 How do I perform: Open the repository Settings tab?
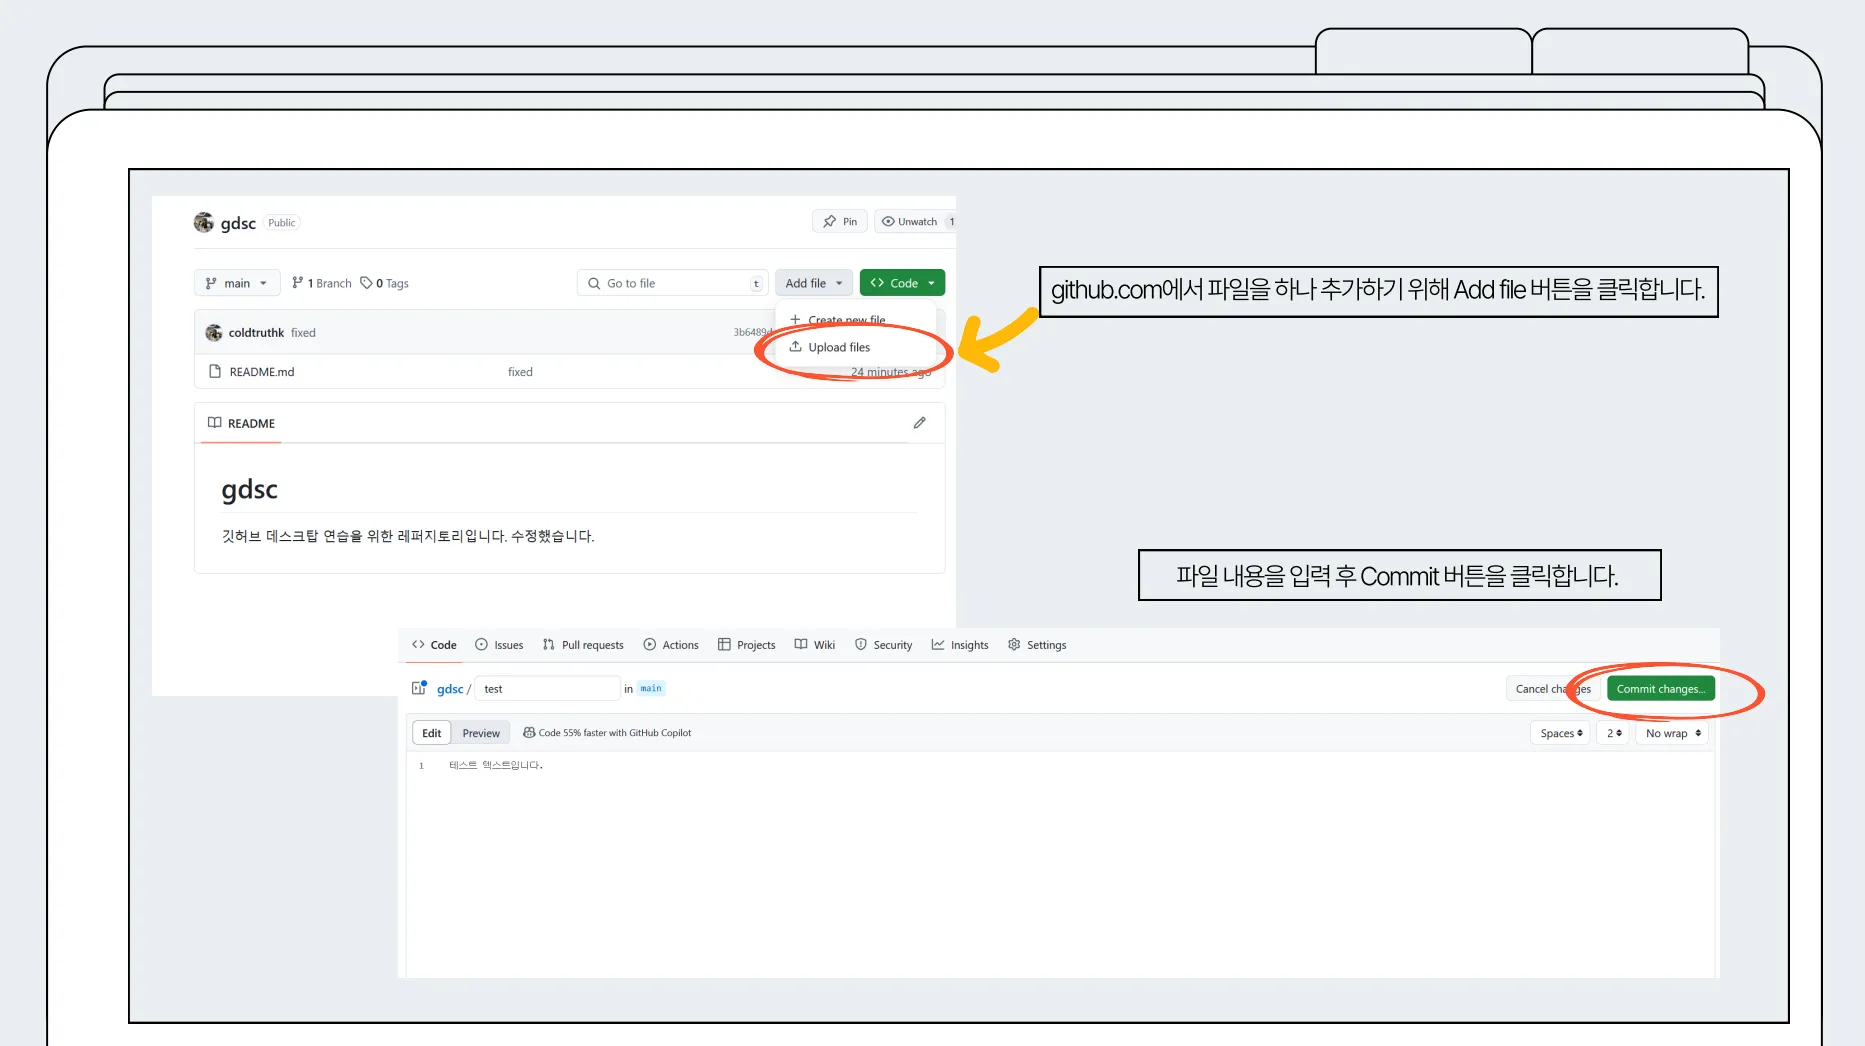click(x=1037, y=645)
